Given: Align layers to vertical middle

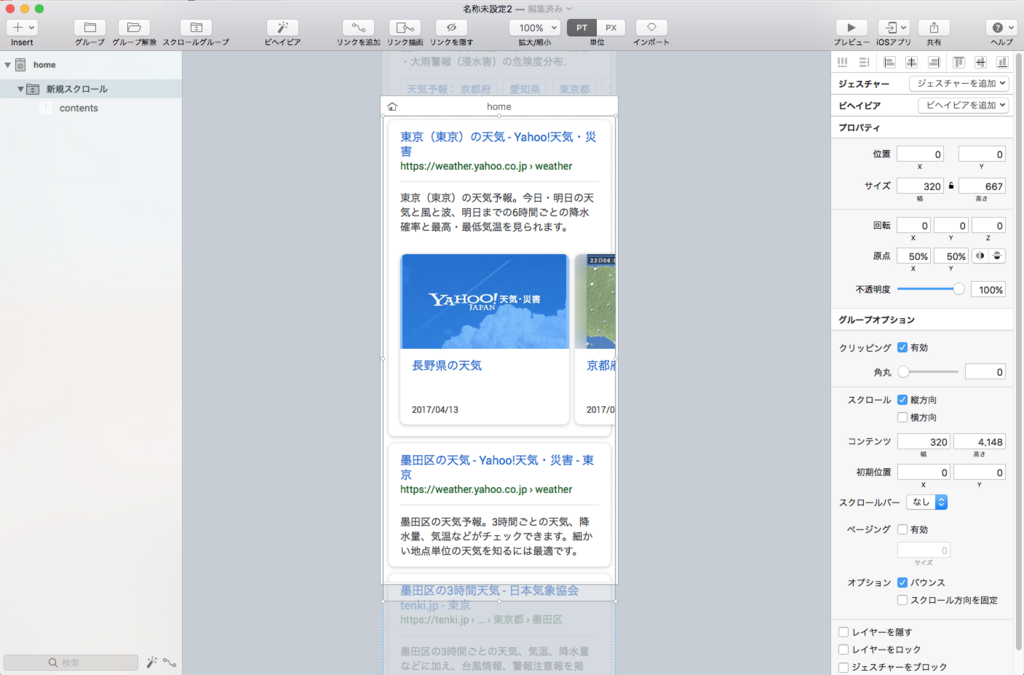Looking at the screenshot, I should click(x=980, y=62).
